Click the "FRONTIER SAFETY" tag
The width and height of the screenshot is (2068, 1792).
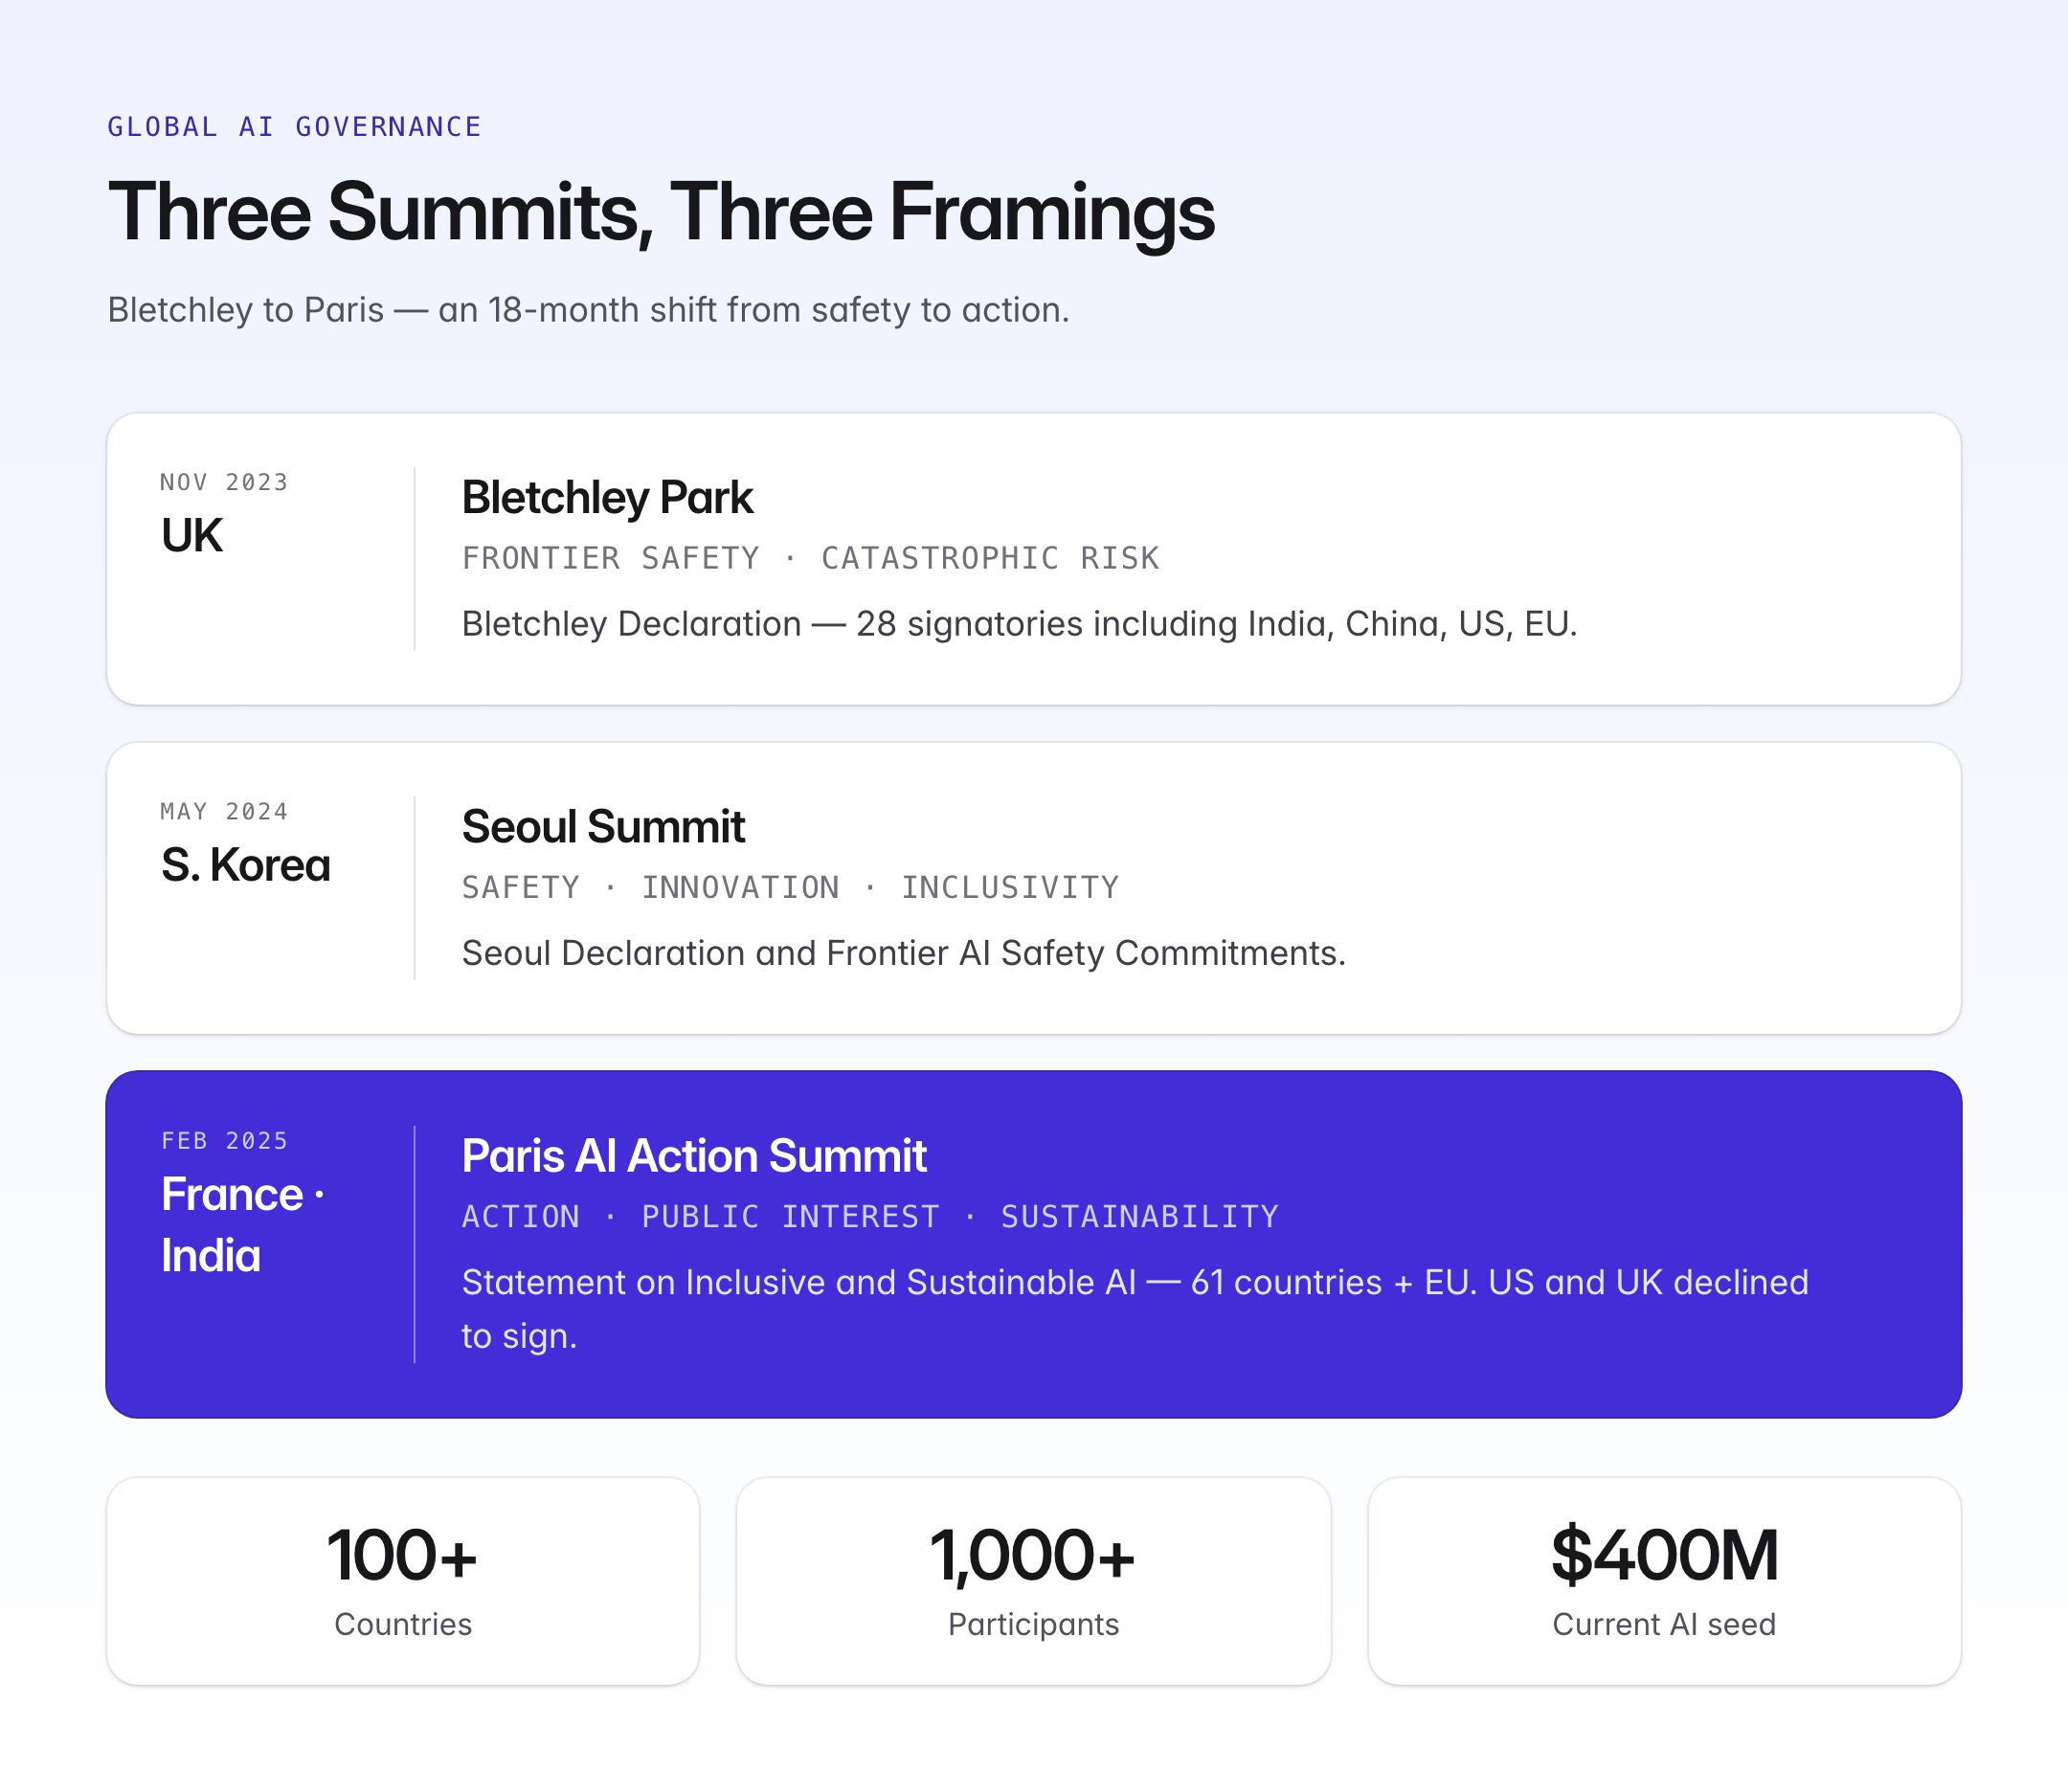[611, 558]
